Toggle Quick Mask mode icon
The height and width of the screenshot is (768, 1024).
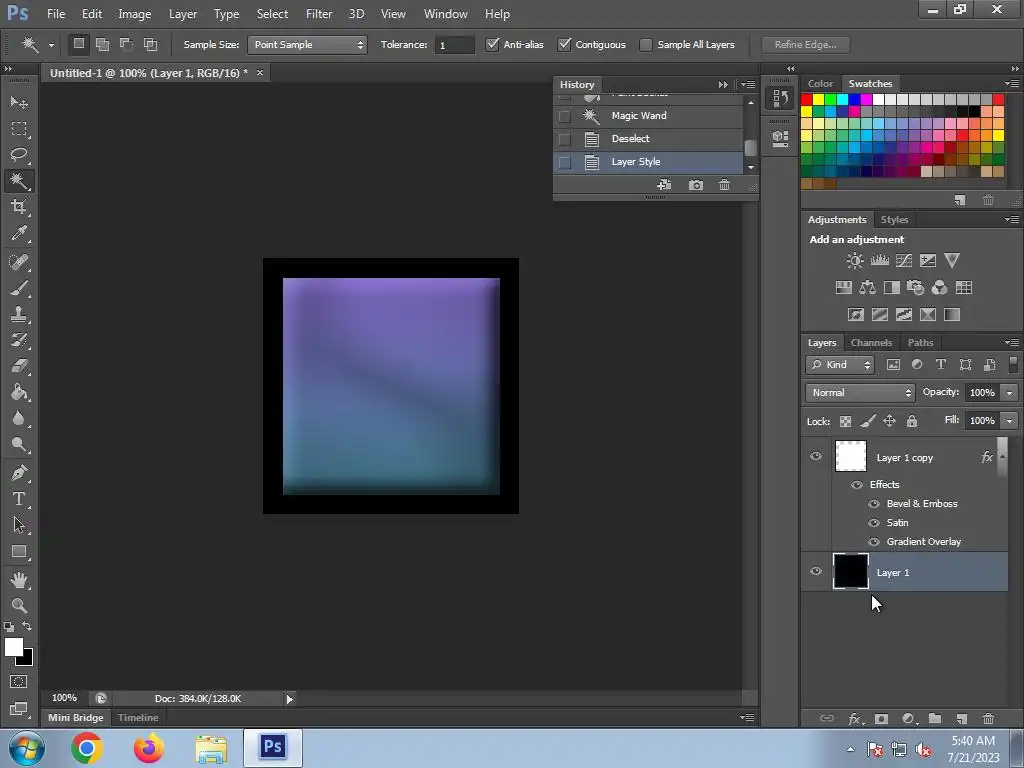tap(19, 682)
